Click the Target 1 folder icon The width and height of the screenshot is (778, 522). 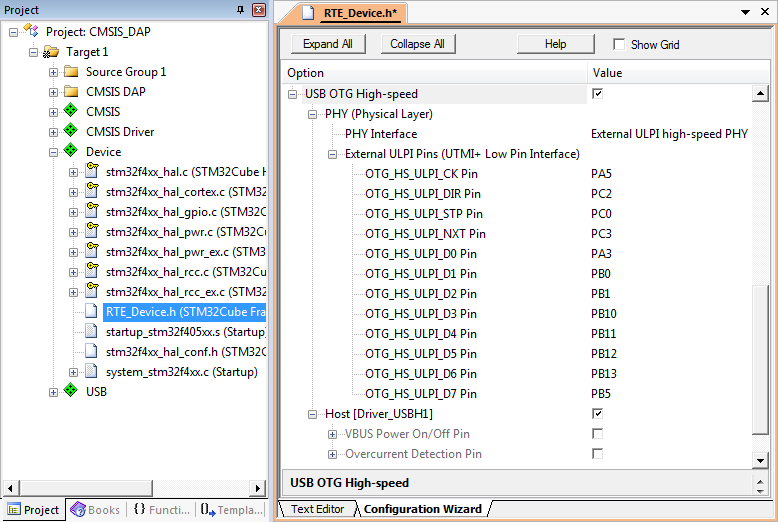click(51, 52)
